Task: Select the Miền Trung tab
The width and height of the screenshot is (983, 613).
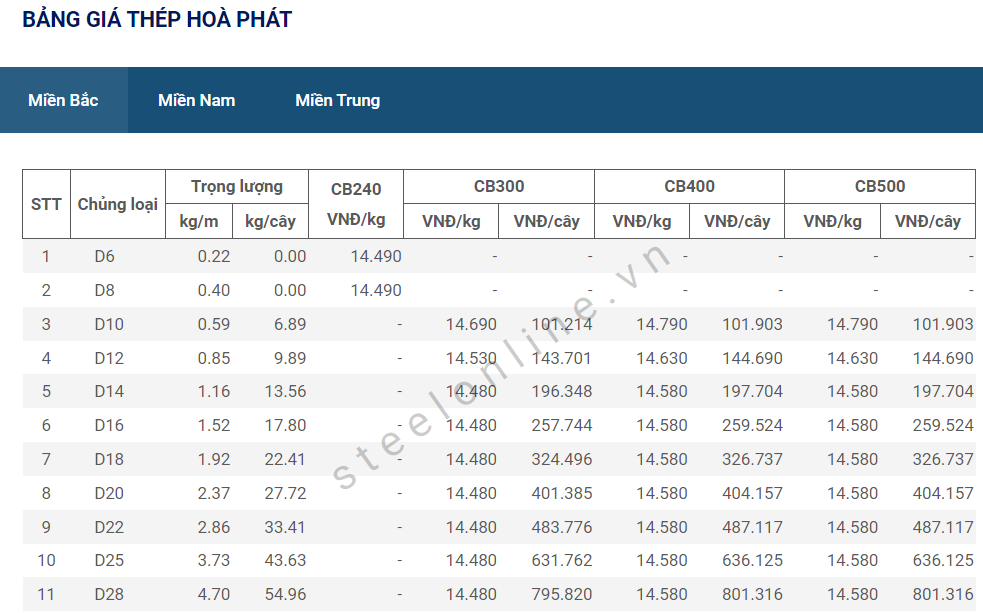Action: (x=337, y=100)
